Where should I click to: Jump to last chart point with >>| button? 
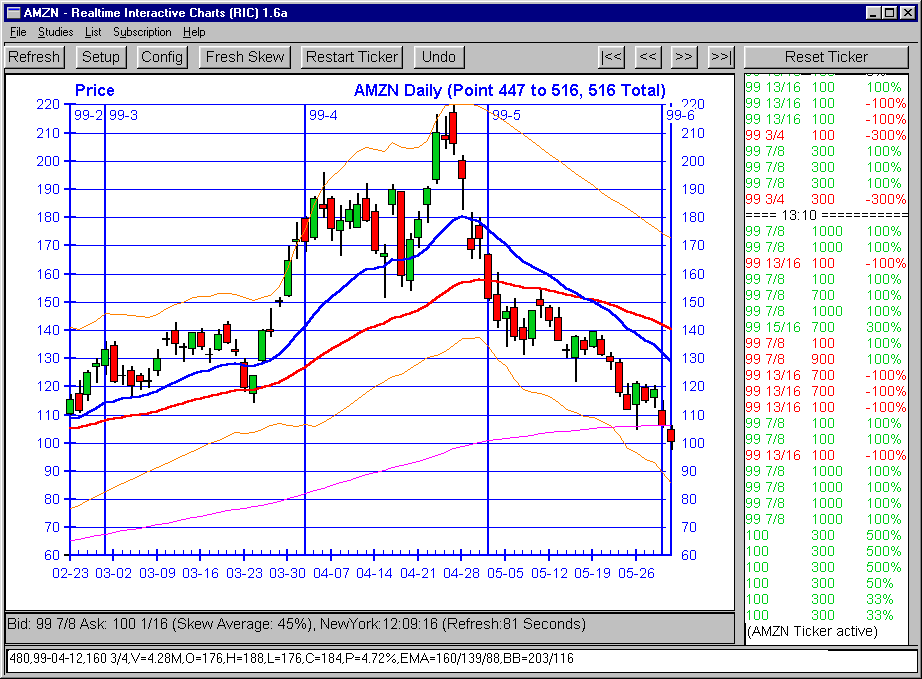[x=720, y=57]
